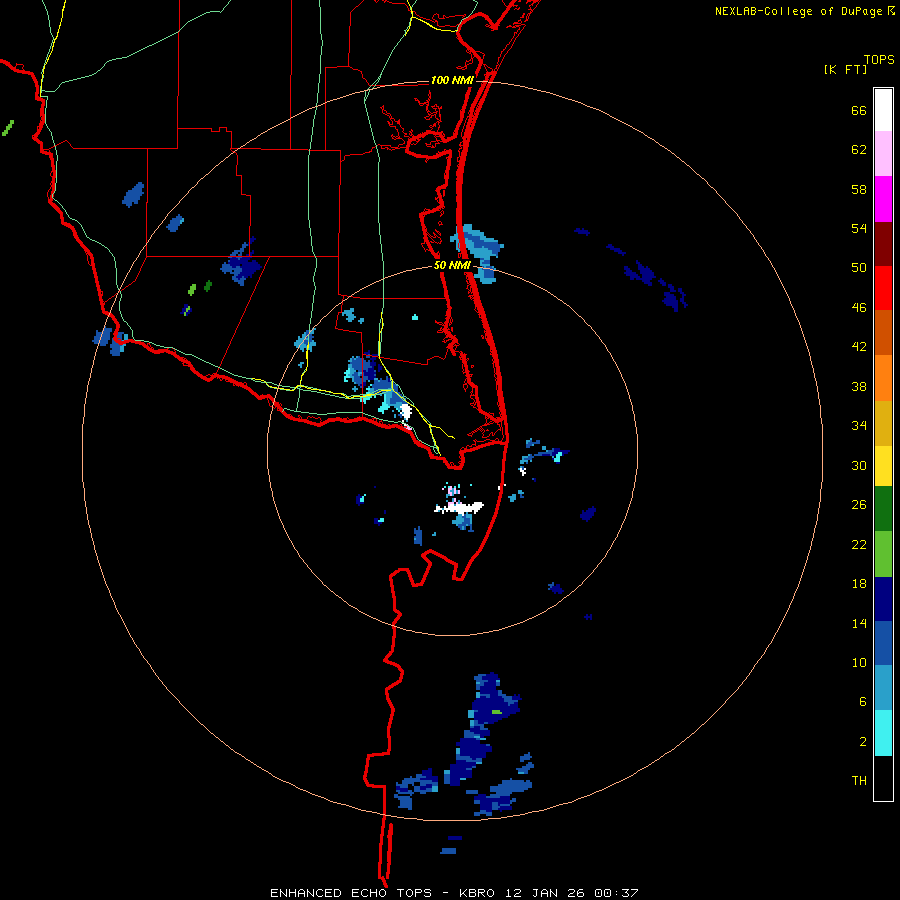Pick the magenta legend color swatch
Viewport: 900px width, 900px height.
883,199
